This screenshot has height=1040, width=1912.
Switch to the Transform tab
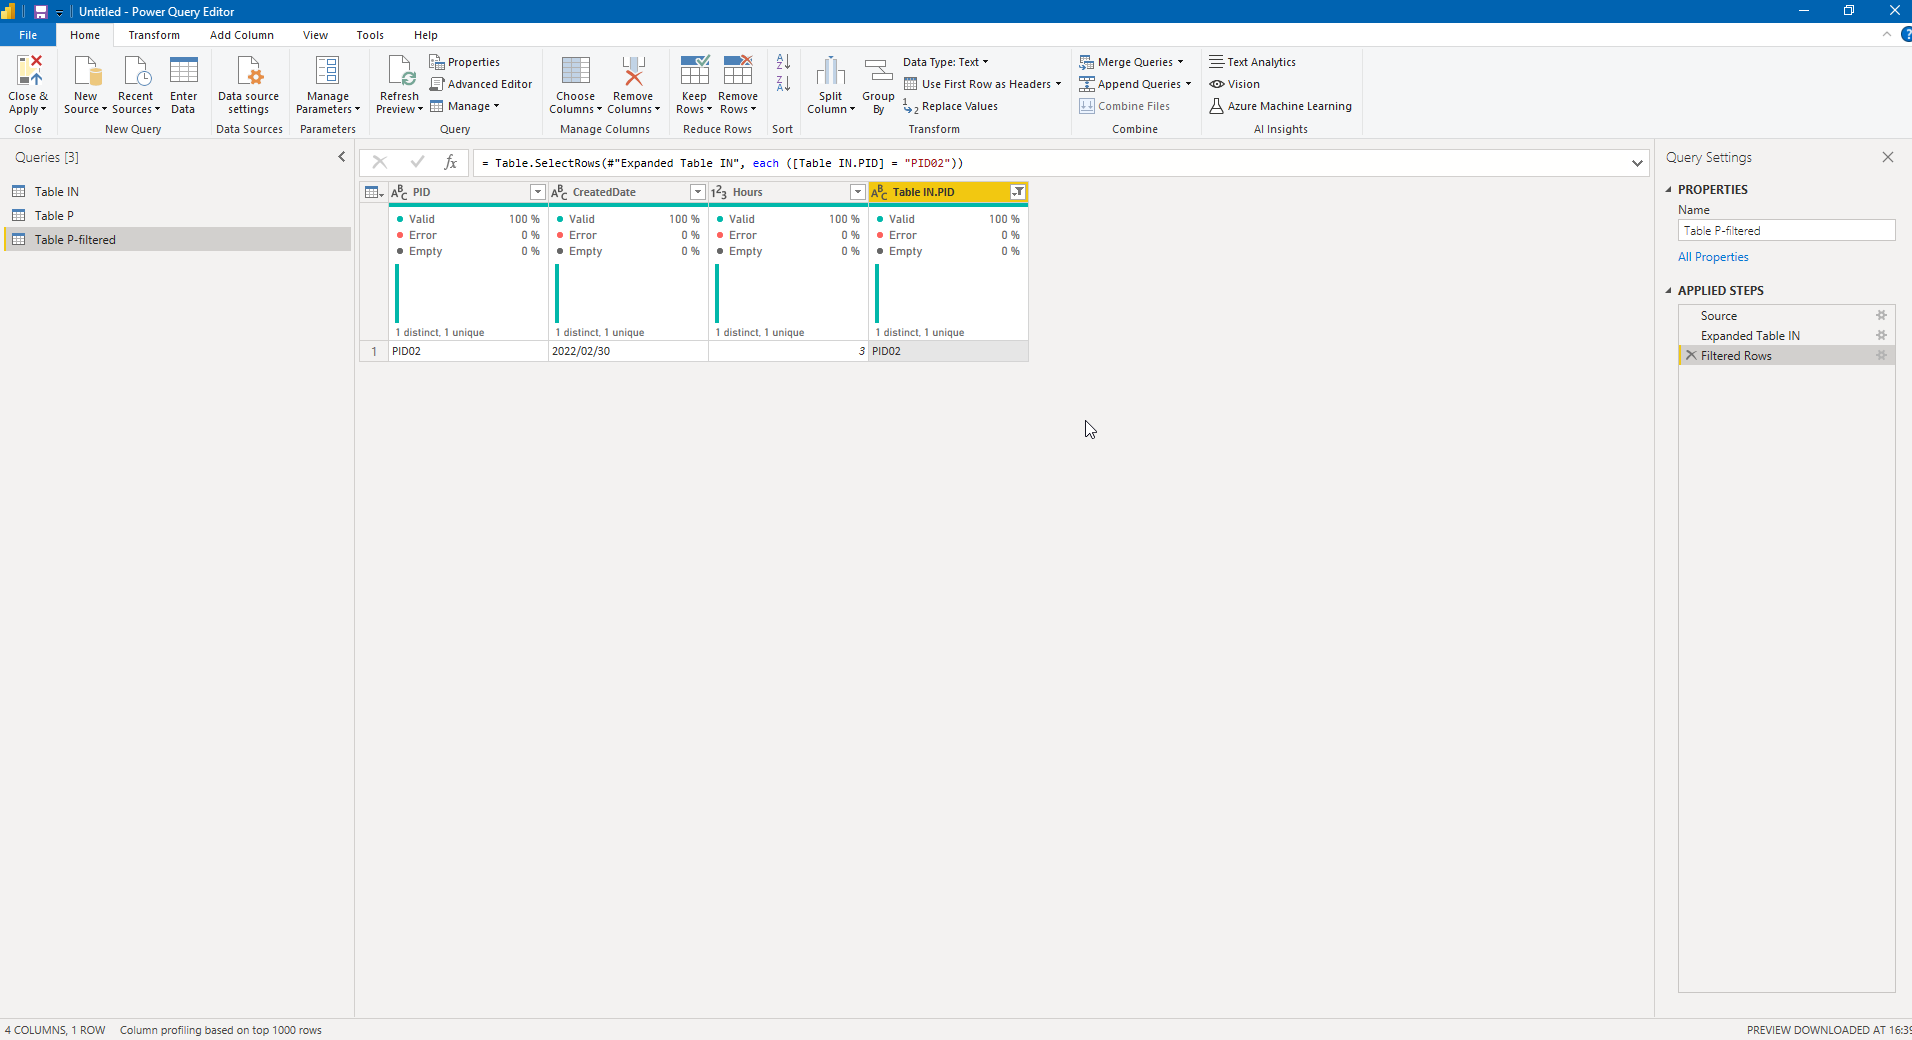point(154,35)
